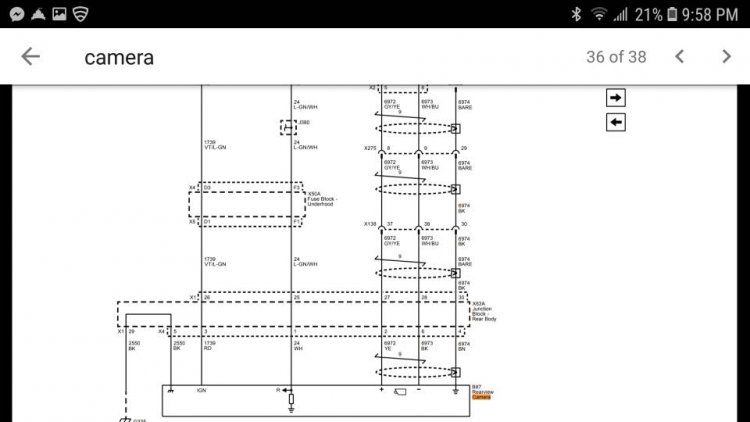This screenshot has height=422, width=750.
Task: Open the Messenger notification icon
Action: pyautogui.click(x=17, y=14)
